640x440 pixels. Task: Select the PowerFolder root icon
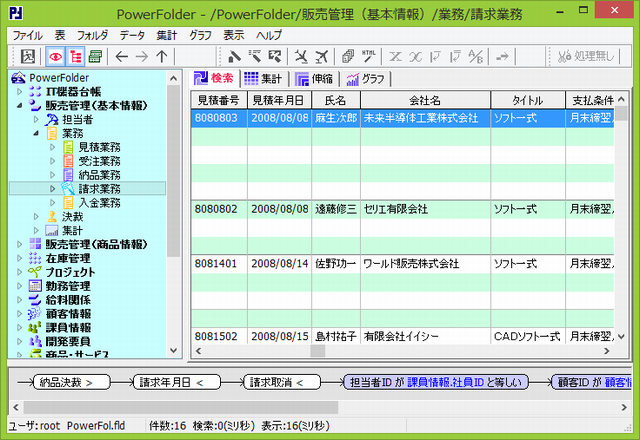point(18,78)
